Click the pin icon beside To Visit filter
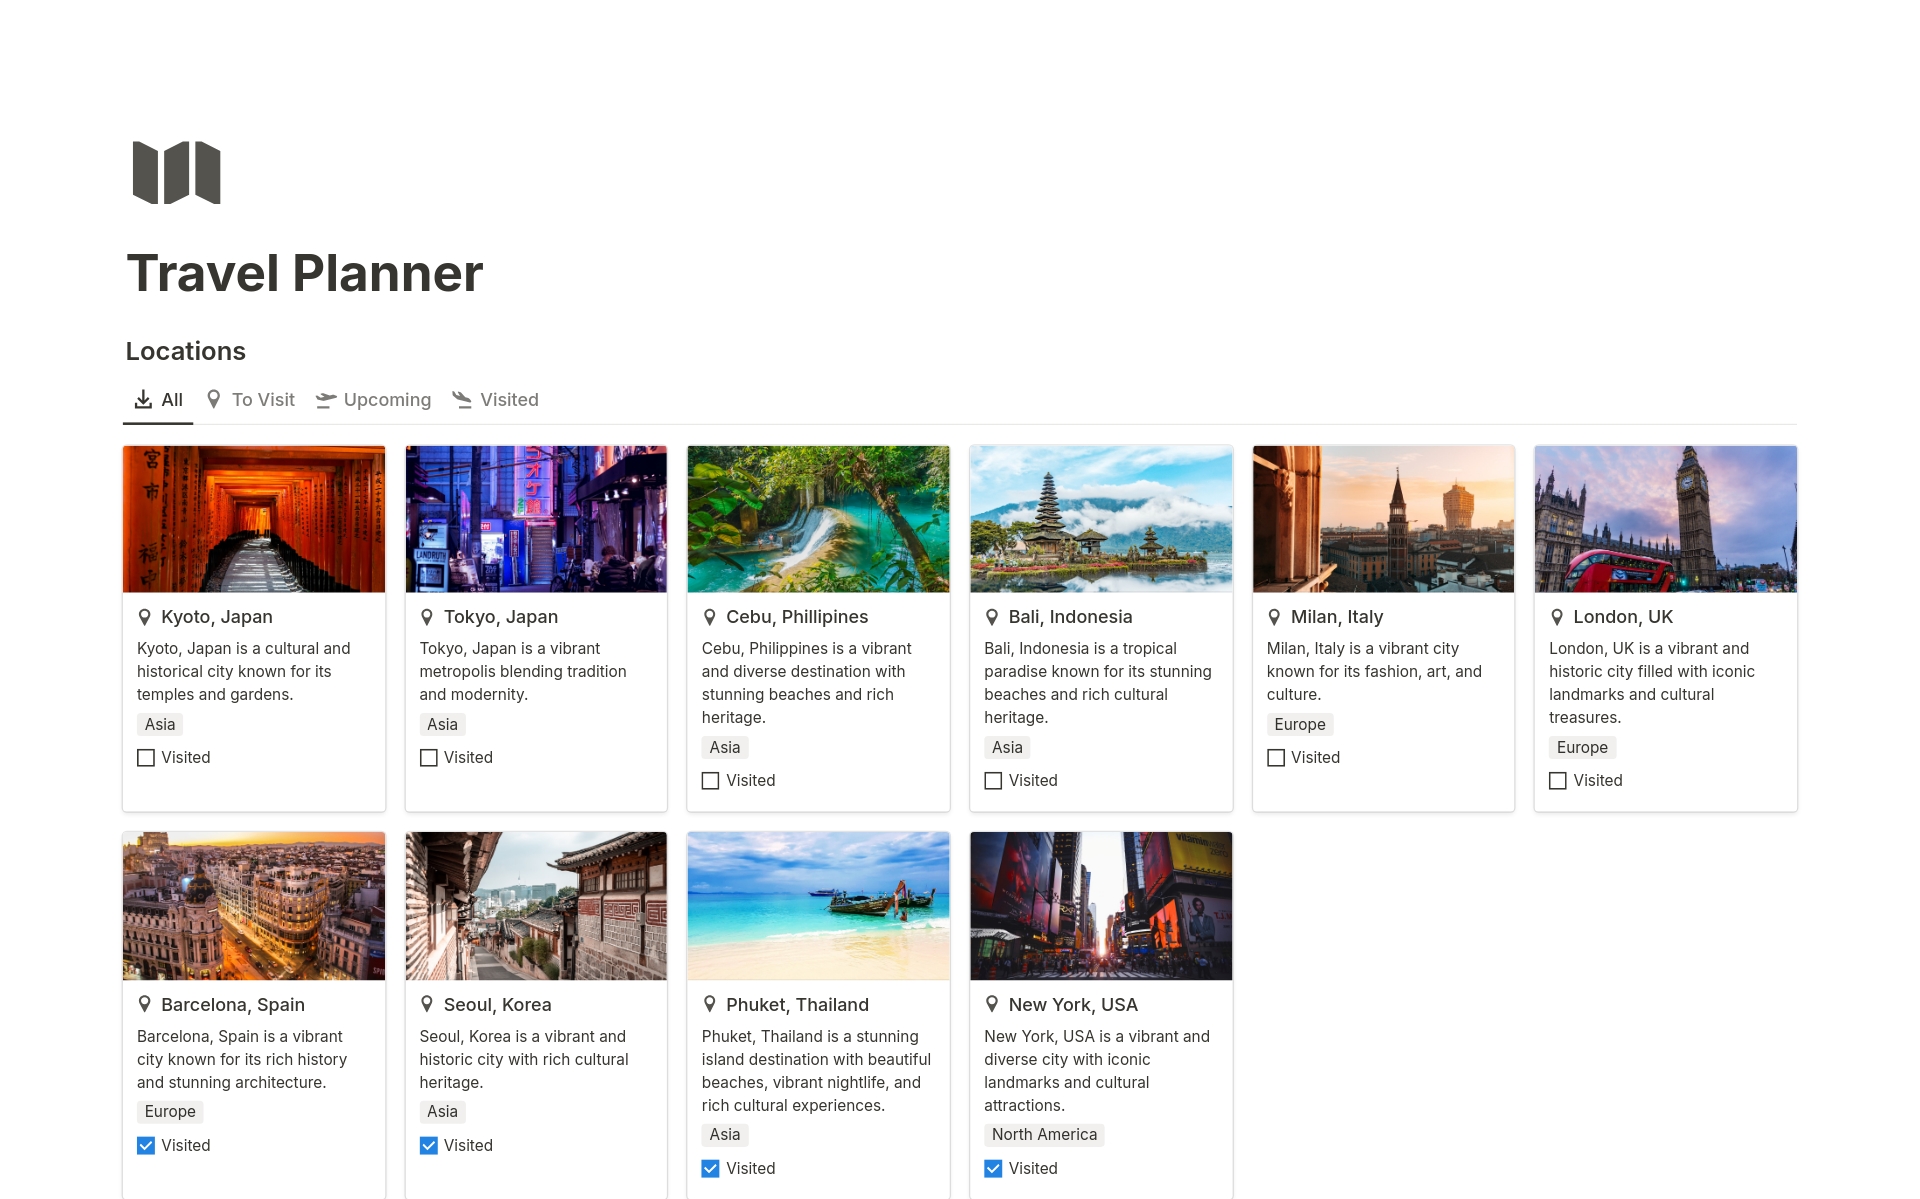The height and width of the screenshot is (1199, 1920). [x=215, y=399]
